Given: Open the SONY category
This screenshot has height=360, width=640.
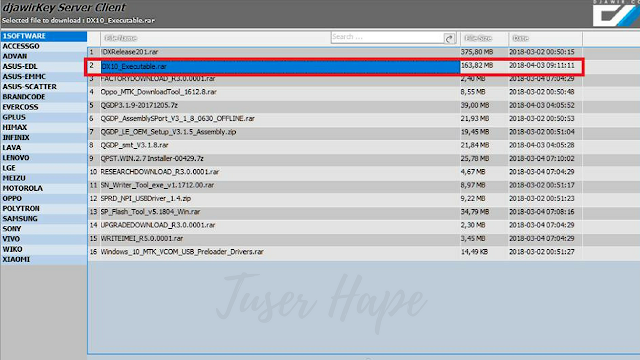Looking at the screenshot, I should (44, 229).
